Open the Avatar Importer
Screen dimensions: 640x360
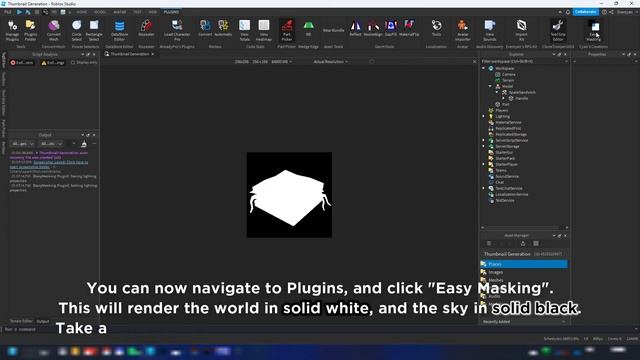tap(462, 30)
